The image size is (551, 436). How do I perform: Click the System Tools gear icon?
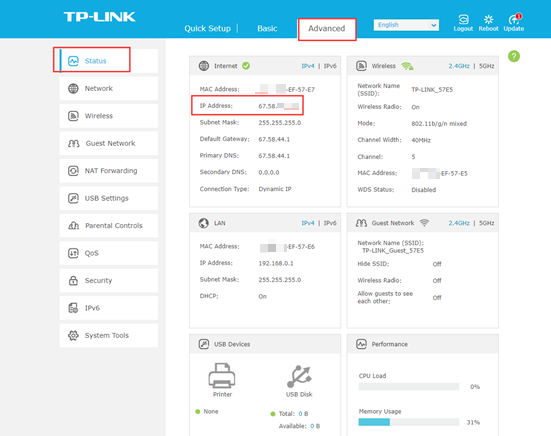[73, 336]
